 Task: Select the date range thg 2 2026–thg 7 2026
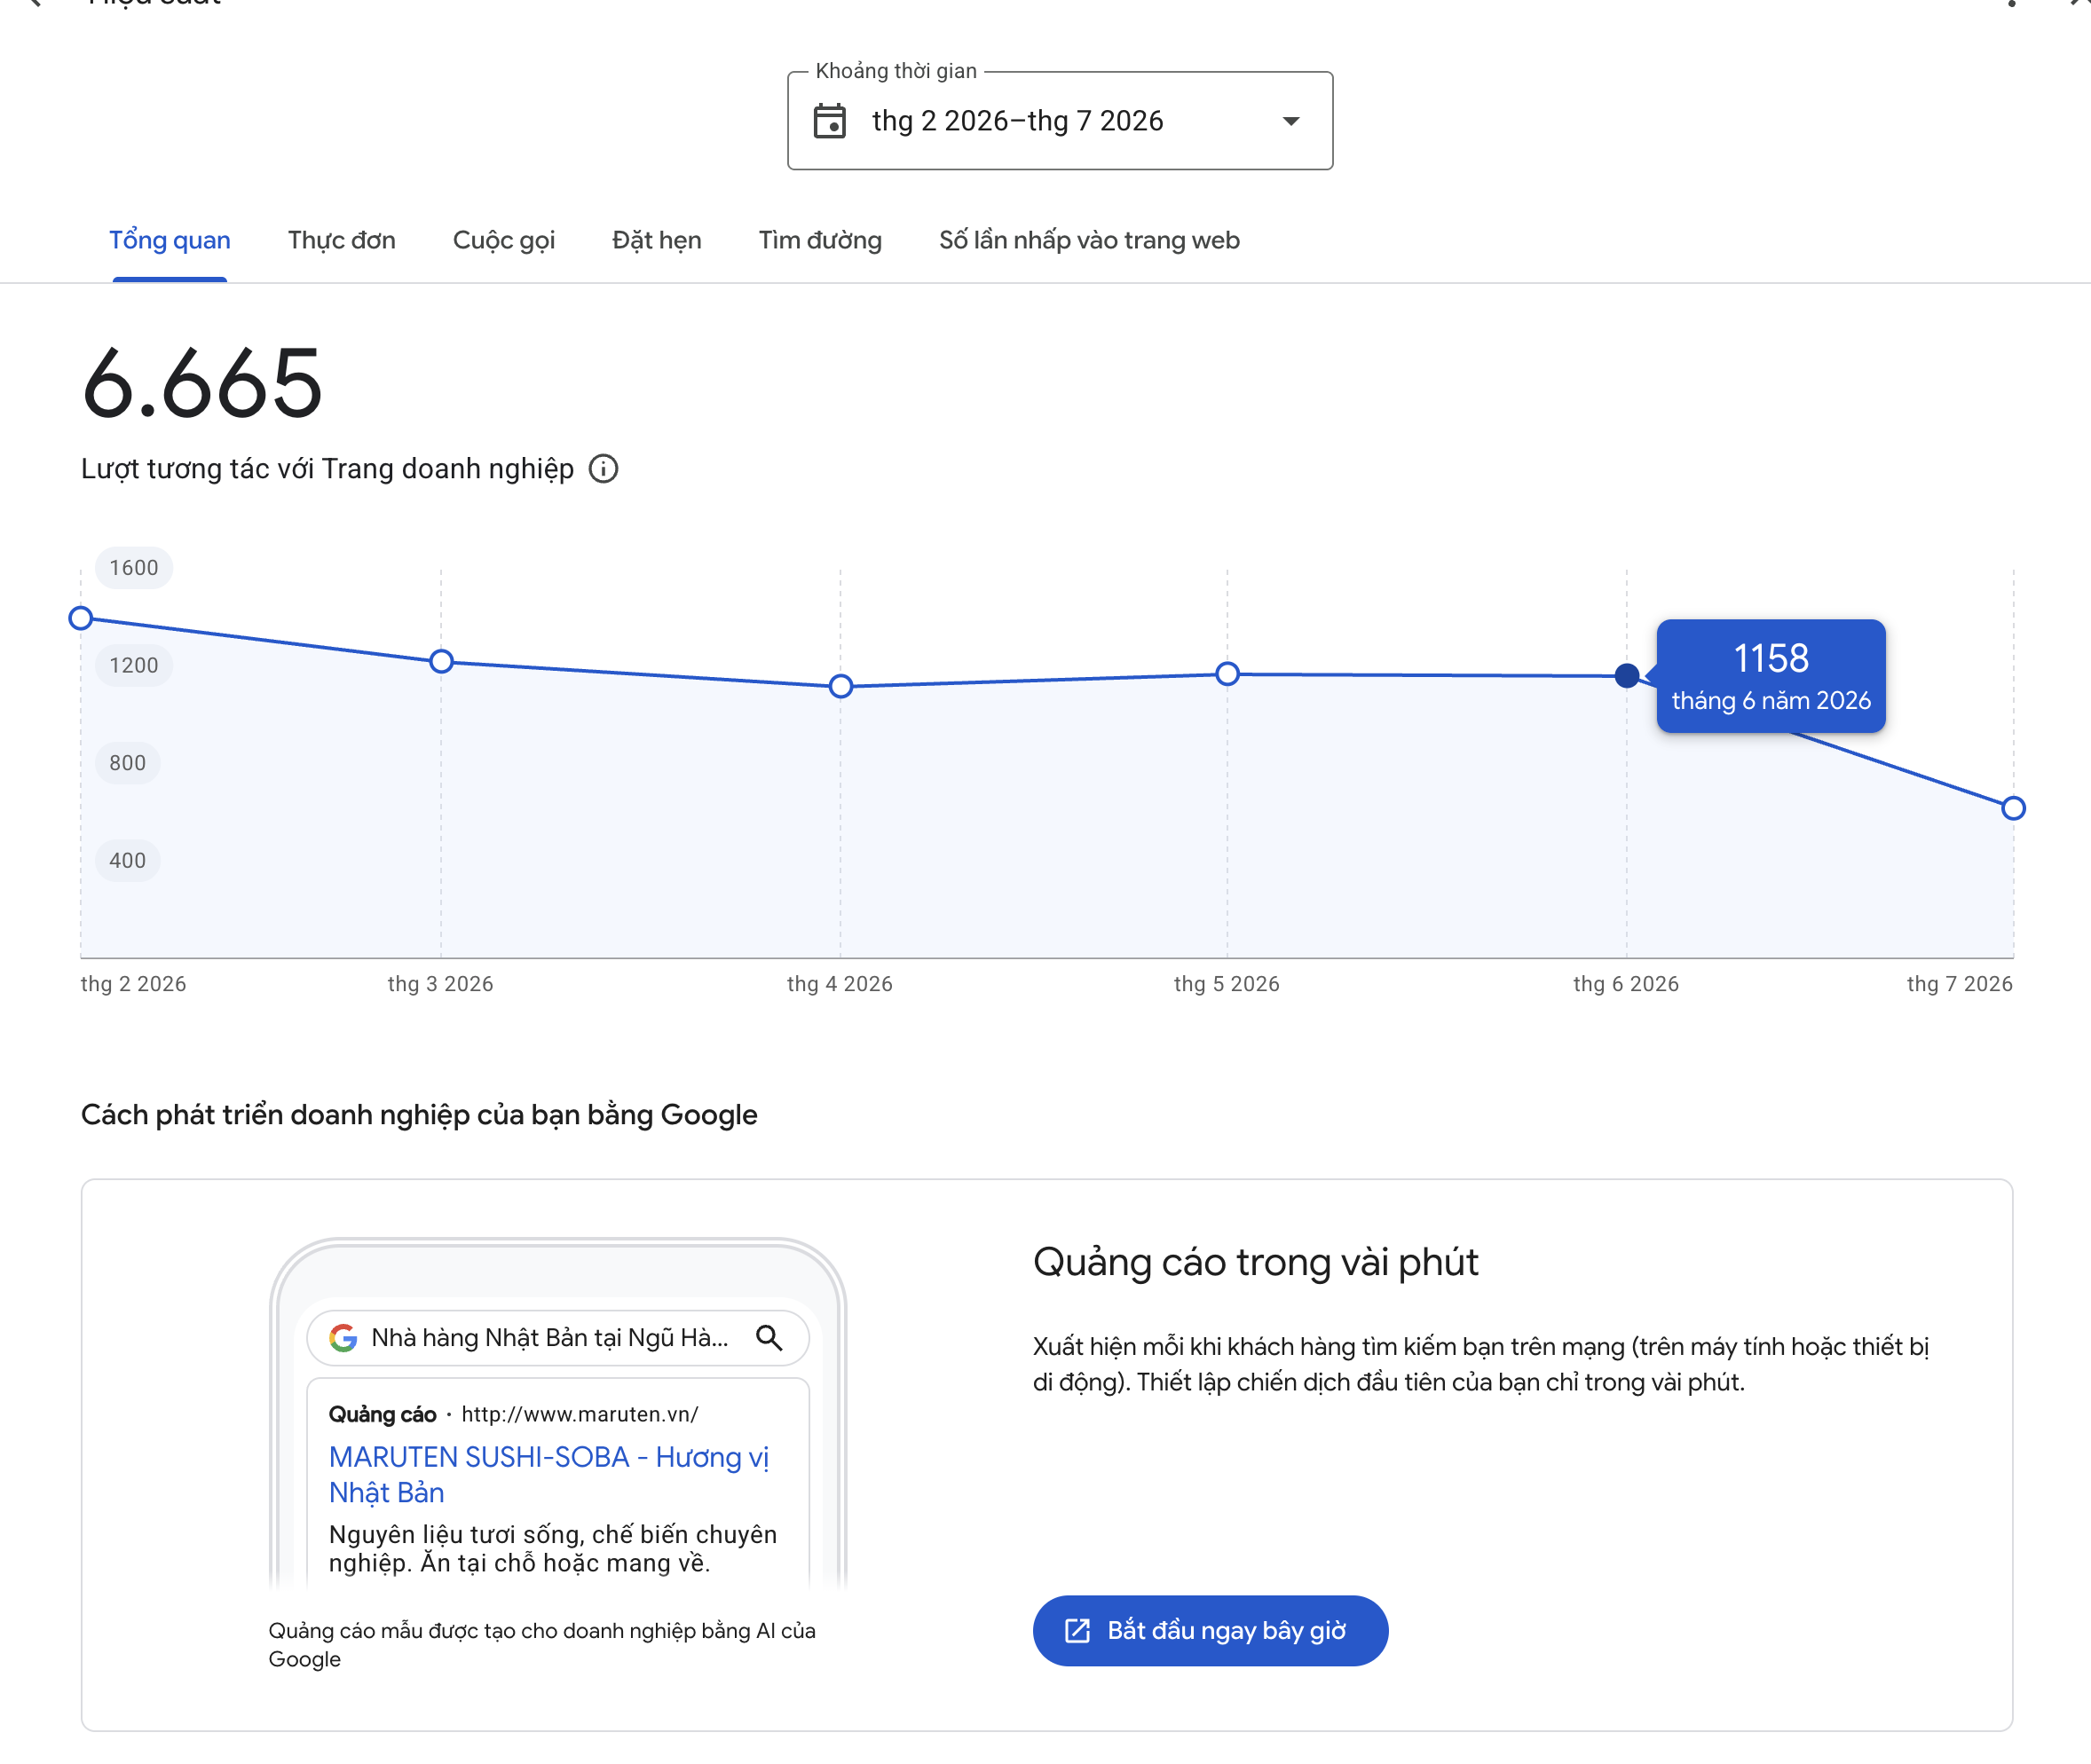tap(1059, 121)
